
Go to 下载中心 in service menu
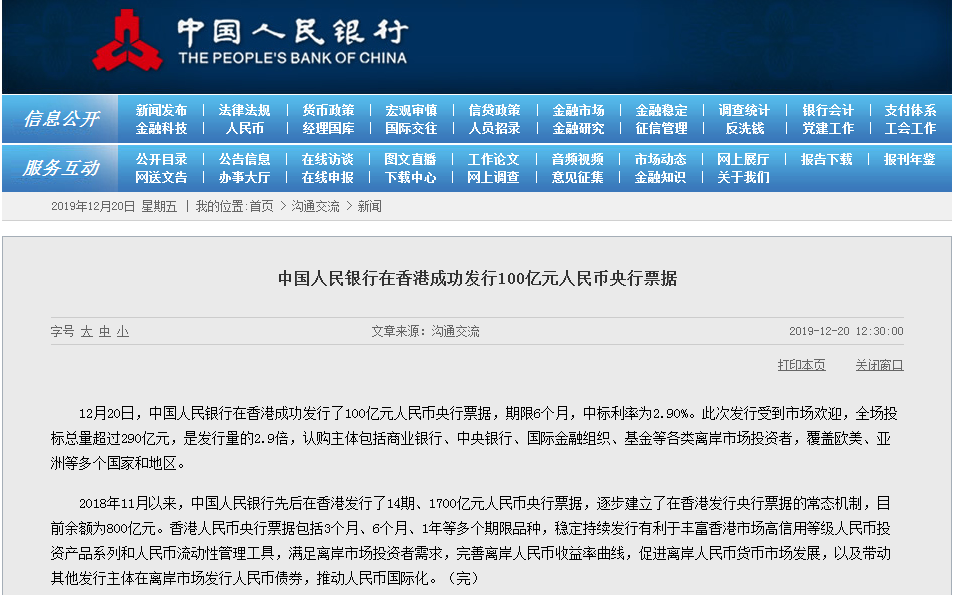tap(410, 177)
